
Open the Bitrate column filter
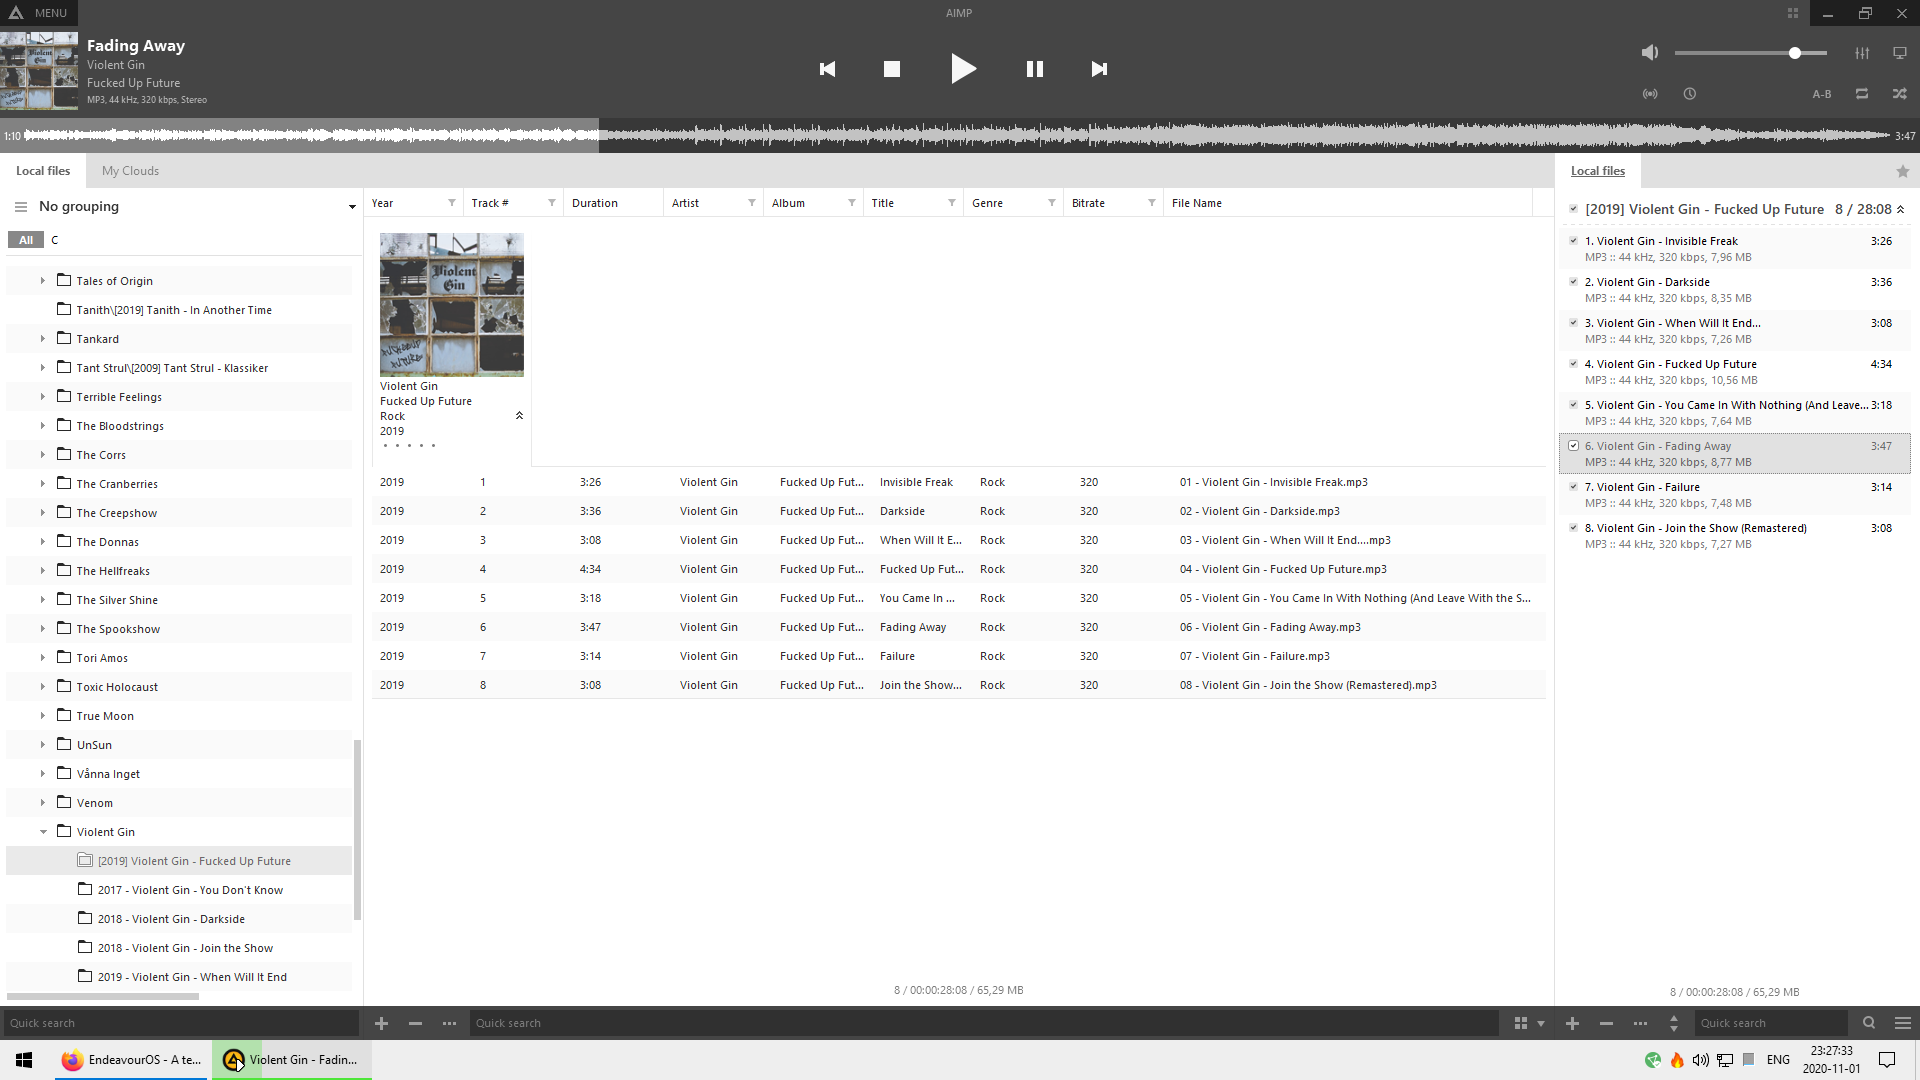pos(1151,203)
